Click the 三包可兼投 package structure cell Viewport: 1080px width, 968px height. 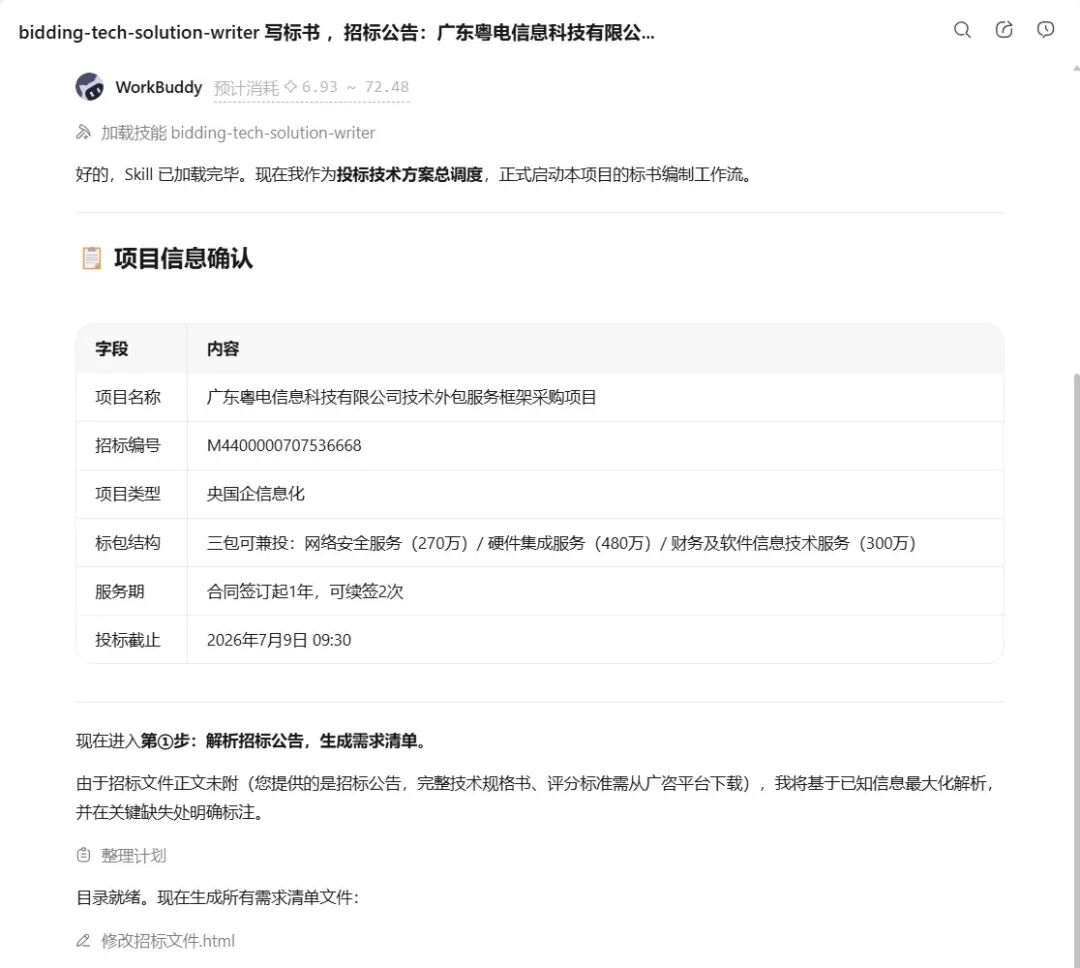[x=595, y=543]
